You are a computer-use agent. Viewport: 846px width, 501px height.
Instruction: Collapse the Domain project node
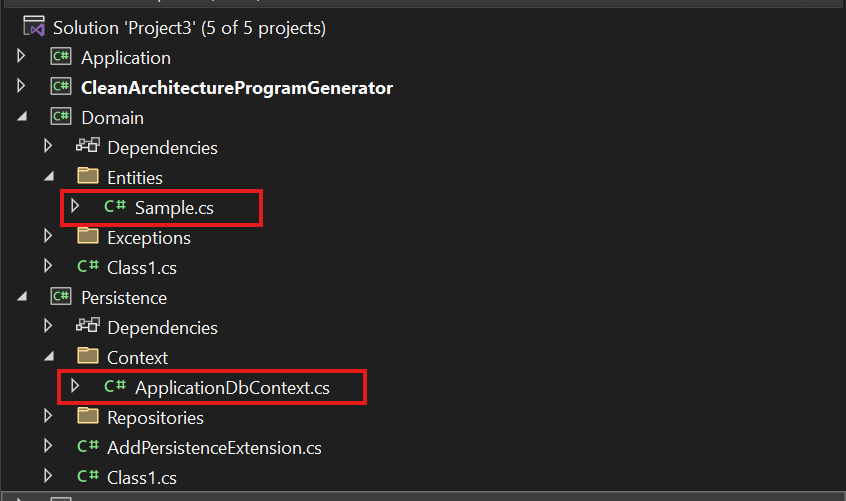[22, 116]
